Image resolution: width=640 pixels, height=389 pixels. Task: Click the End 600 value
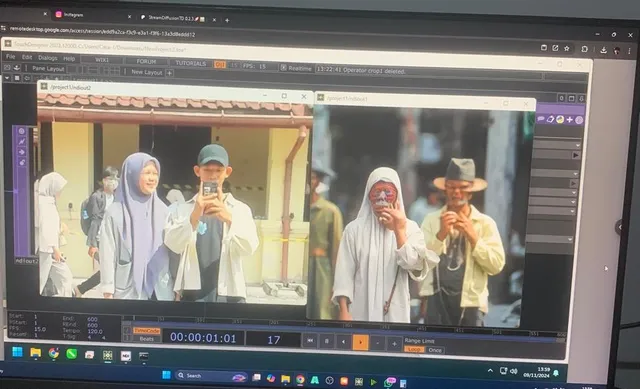tap(92, 319)
